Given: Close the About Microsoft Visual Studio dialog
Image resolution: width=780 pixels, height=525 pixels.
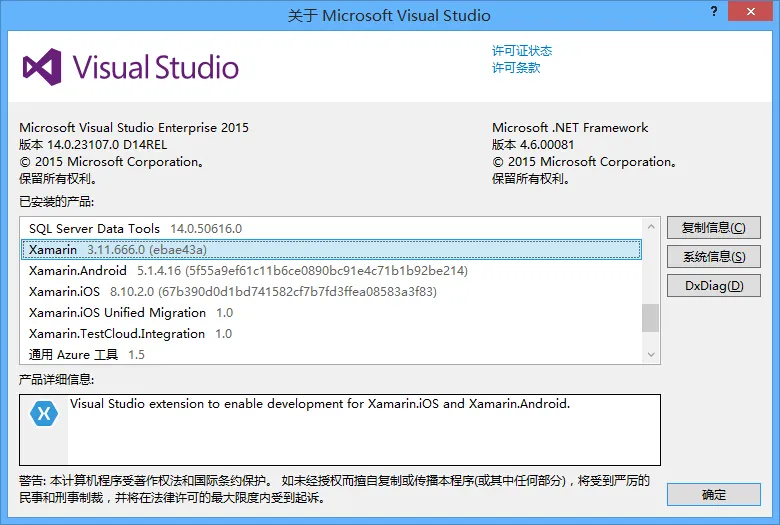Looking at the screenshot, I should point(753,12).
